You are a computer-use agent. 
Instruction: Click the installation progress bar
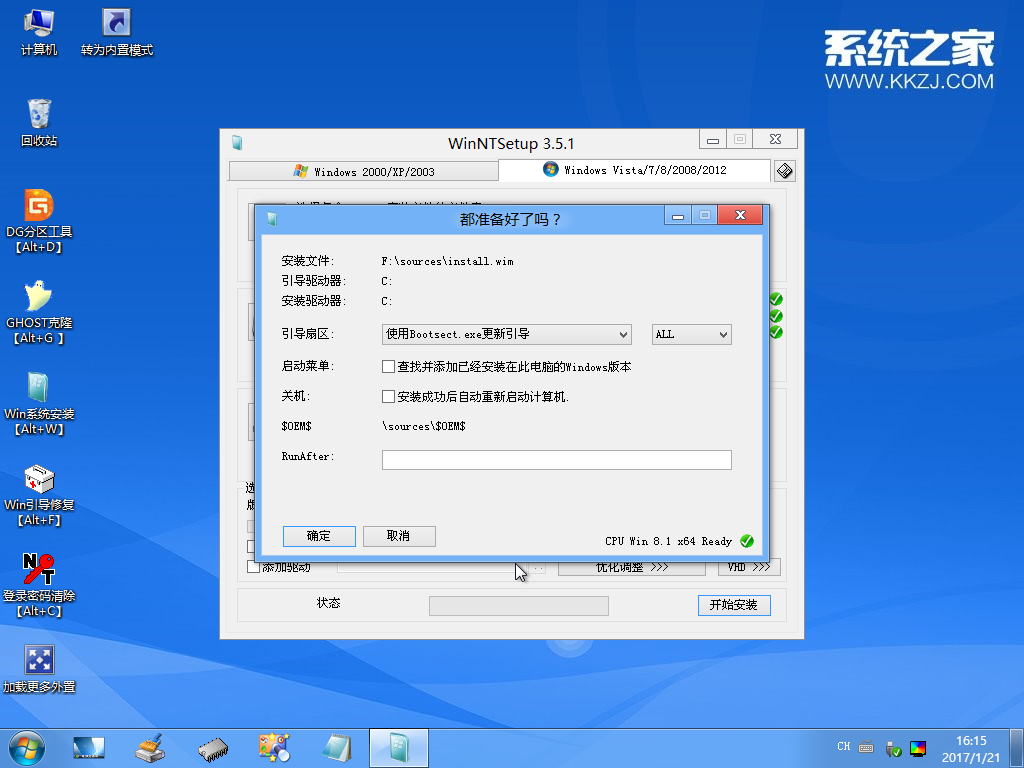pyautogui.click(x=518, y=605)
